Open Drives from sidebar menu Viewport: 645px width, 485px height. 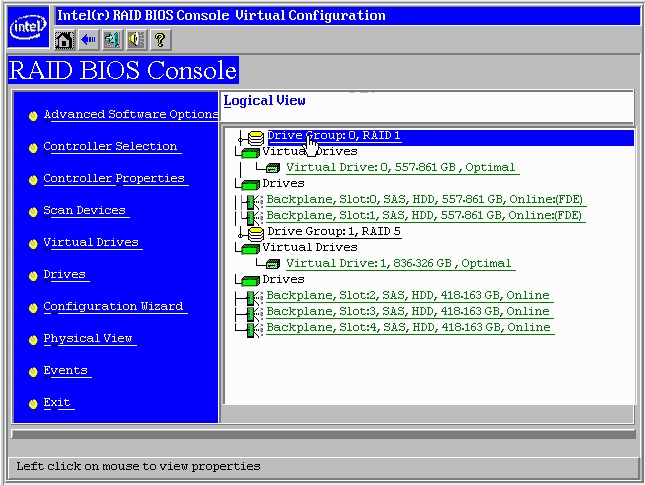tap(65, 274)
